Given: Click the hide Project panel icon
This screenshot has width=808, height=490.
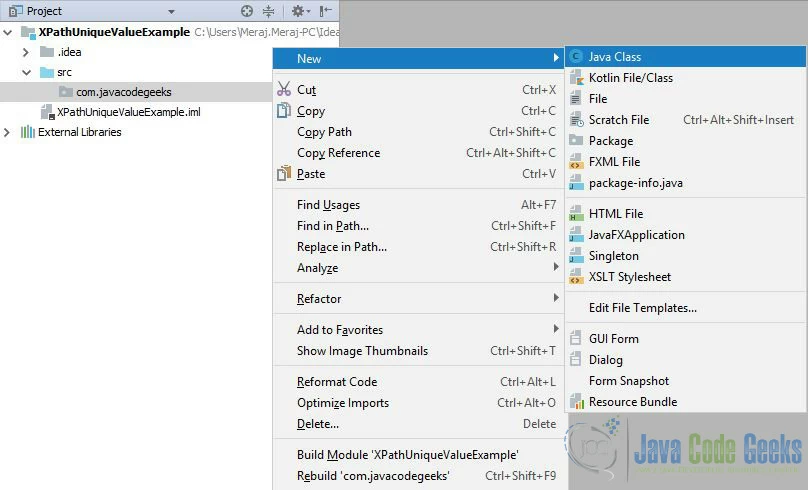Looking at the screenshot, I should (x=325, y=11).
